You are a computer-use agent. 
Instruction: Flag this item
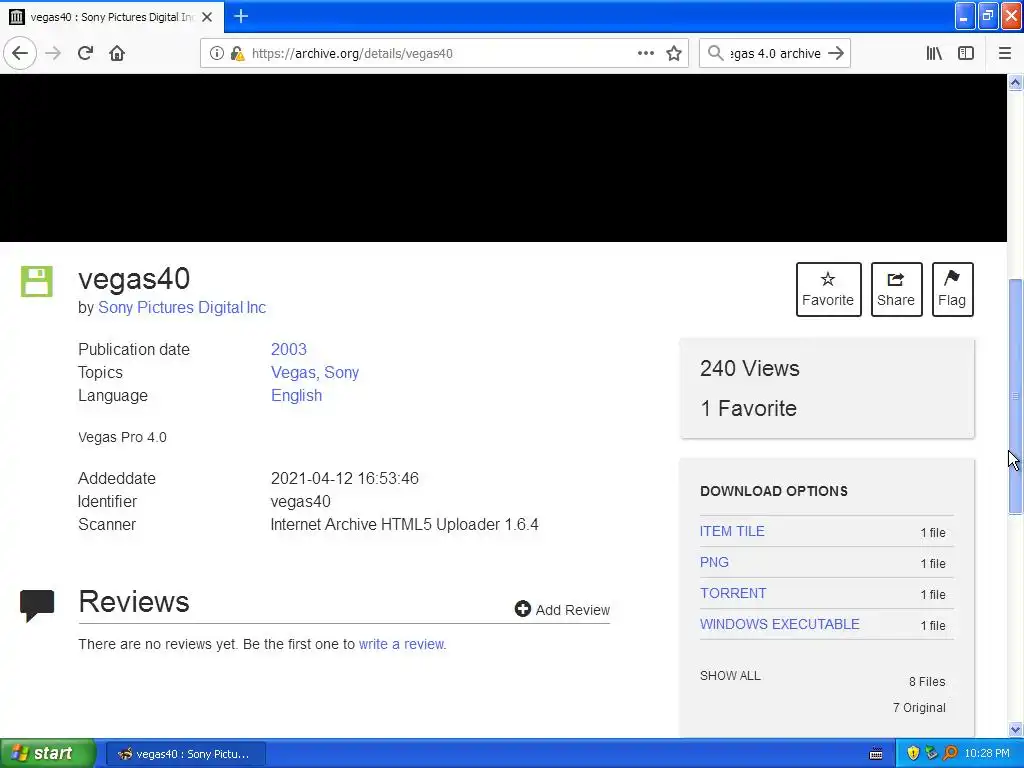(952, 289)
